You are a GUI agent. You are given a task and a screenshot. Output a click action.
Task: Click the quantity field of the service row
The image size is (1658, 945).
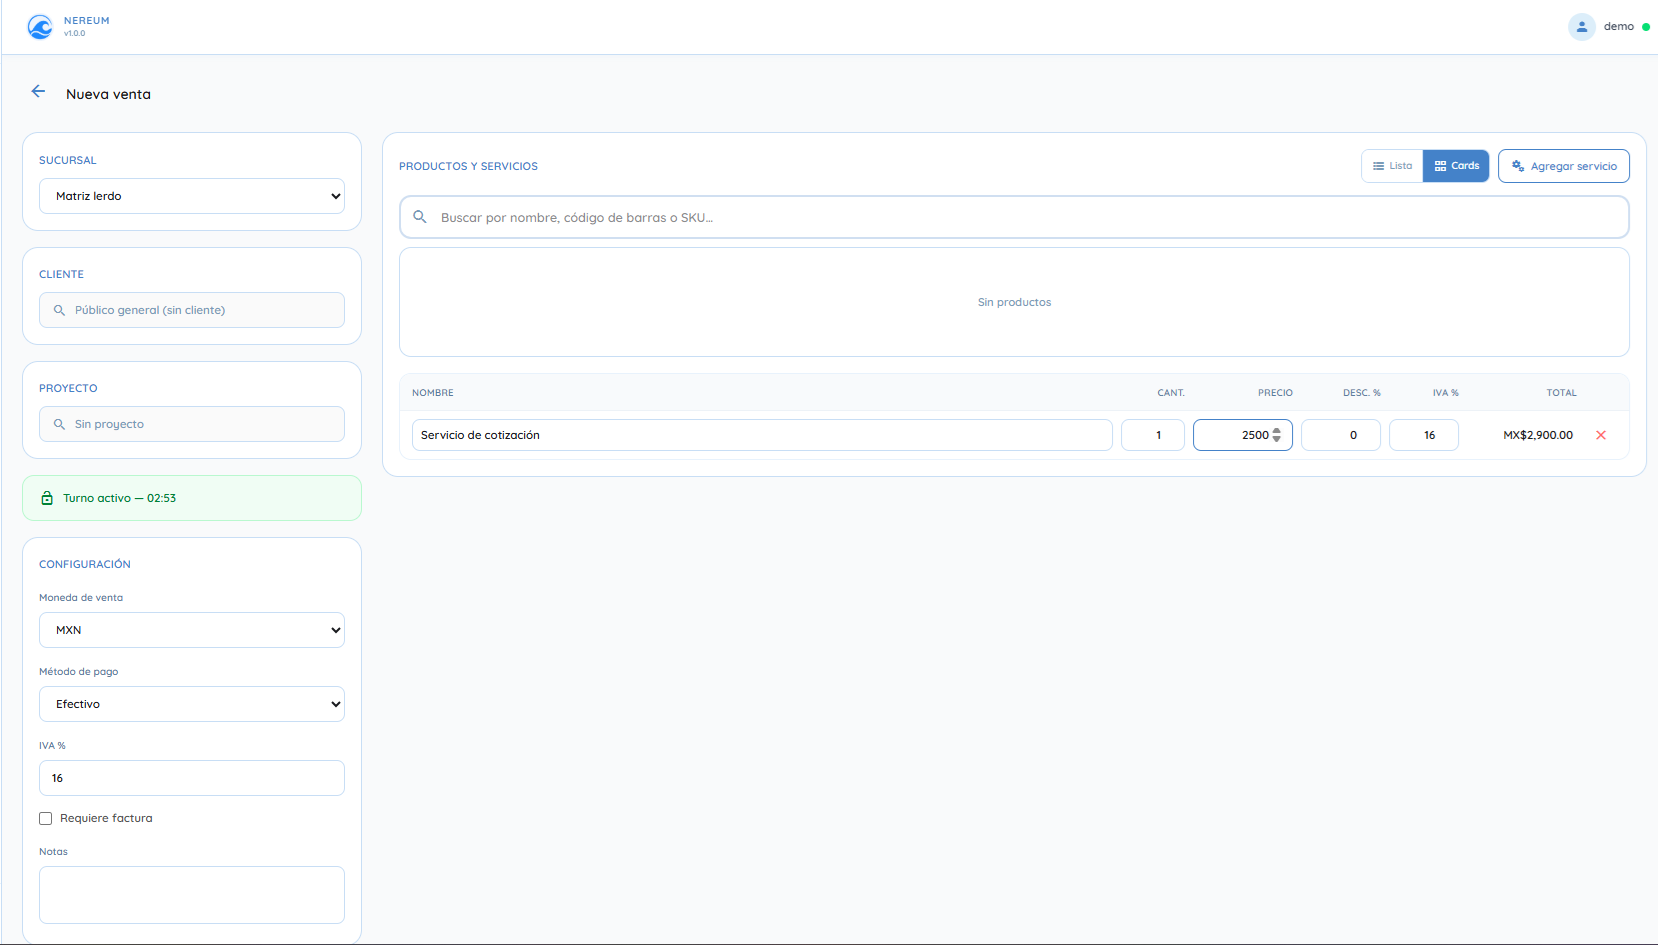(1153, 435)
